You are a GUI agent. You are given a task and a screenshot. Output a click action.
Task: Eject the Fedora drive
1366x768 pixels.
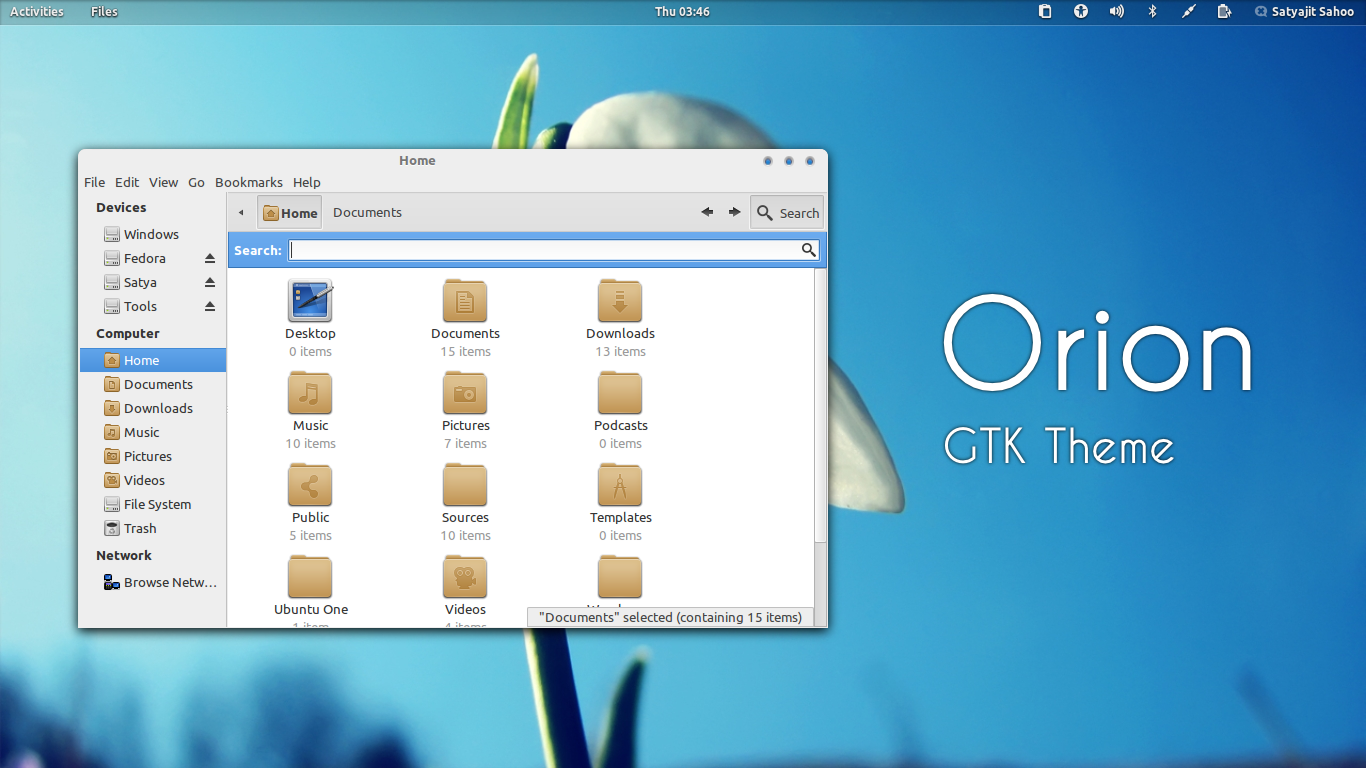click(210, 259)
